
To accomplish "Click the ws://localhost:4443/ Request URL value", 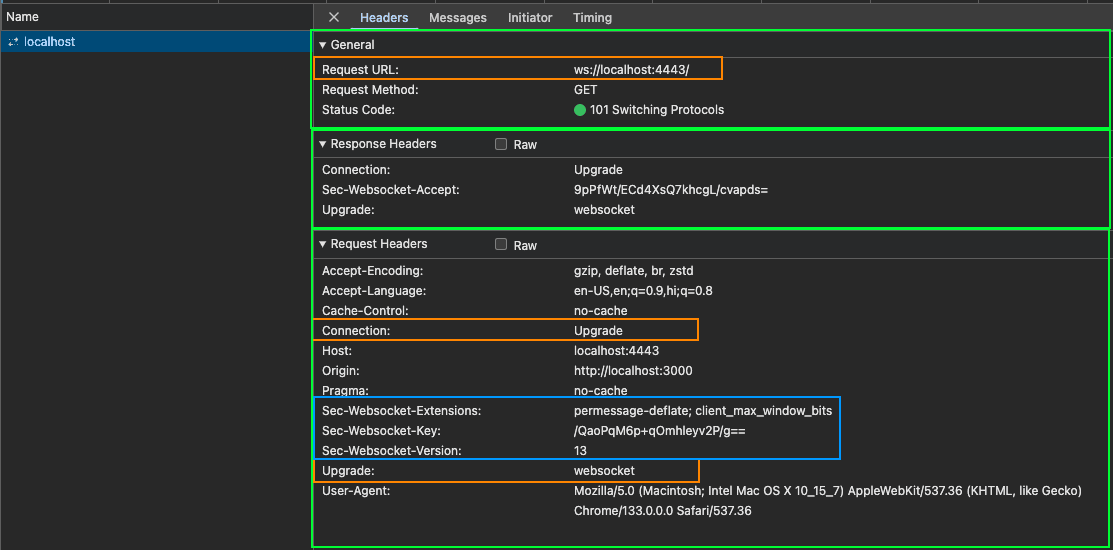I will 631,70.
